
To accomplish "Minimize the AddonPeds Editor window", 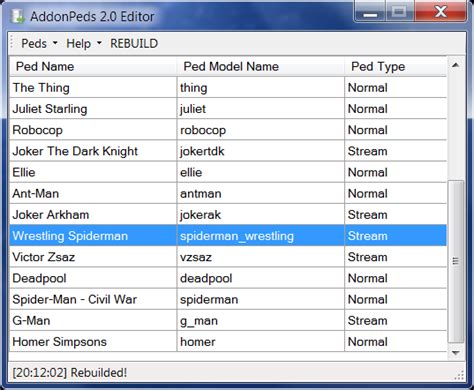I will point(370,12).
